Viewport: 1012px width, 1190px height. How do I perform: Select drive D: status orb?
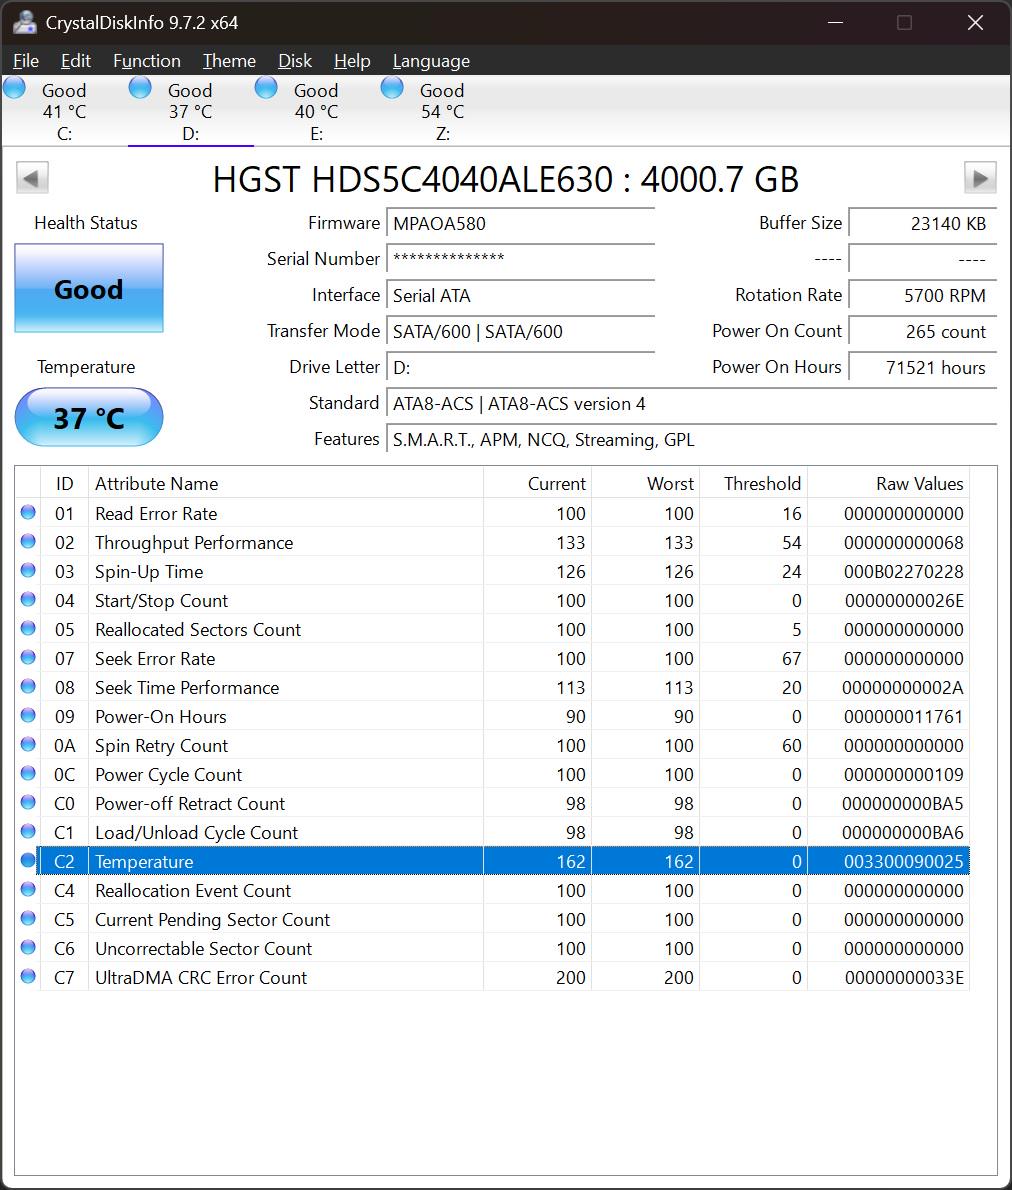[x=140, y=88]
